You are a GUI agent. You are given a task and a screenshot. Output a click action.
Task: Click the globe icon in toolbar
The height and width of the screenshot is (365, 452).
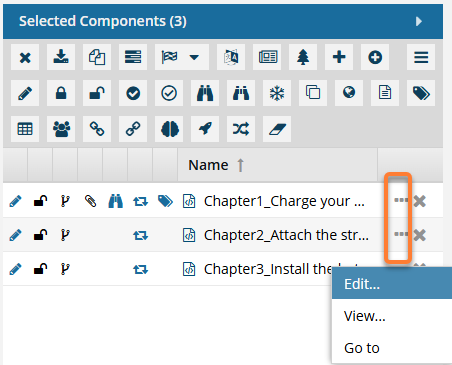point(349,93)
